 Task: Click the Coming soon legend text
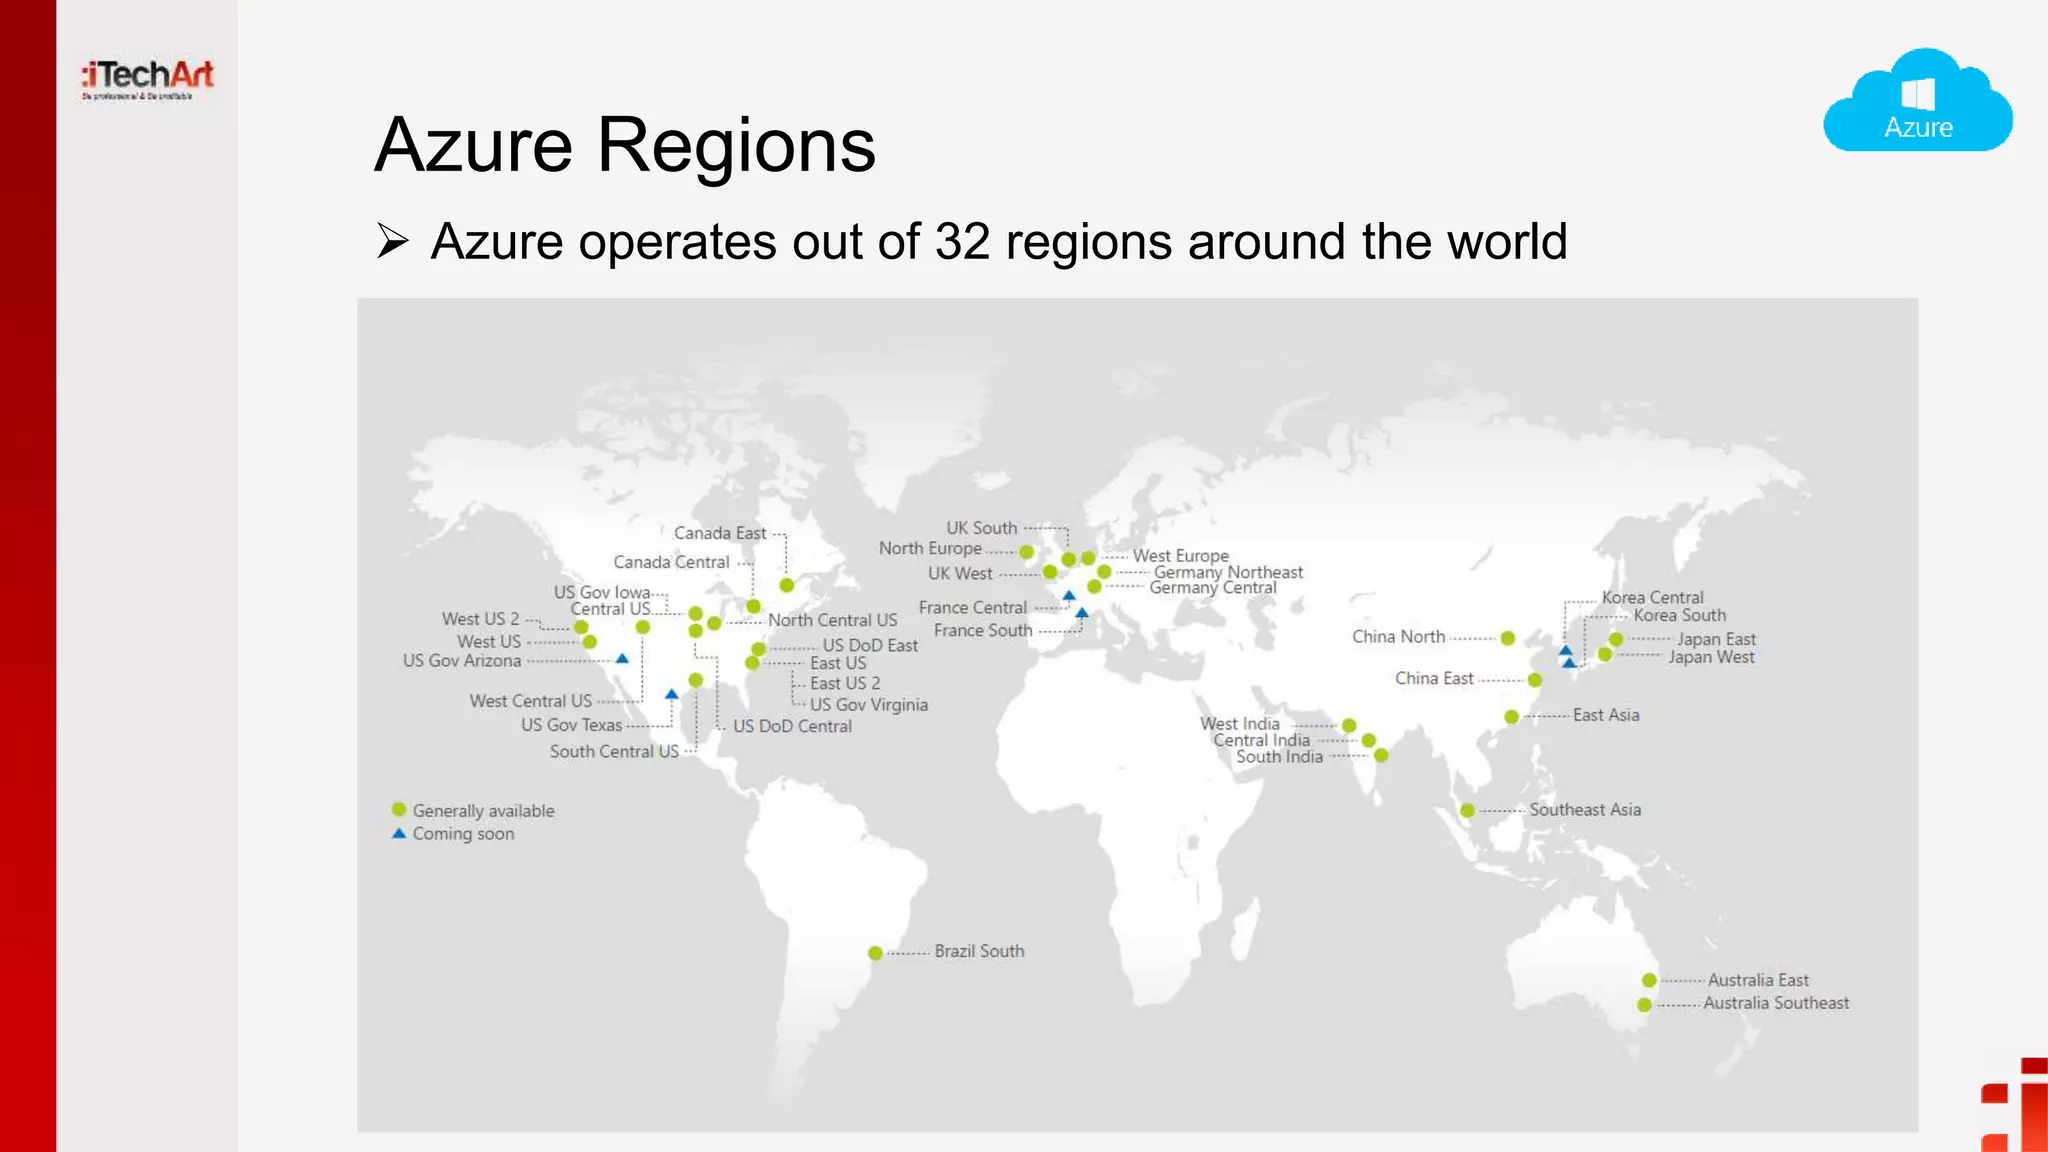463,834
